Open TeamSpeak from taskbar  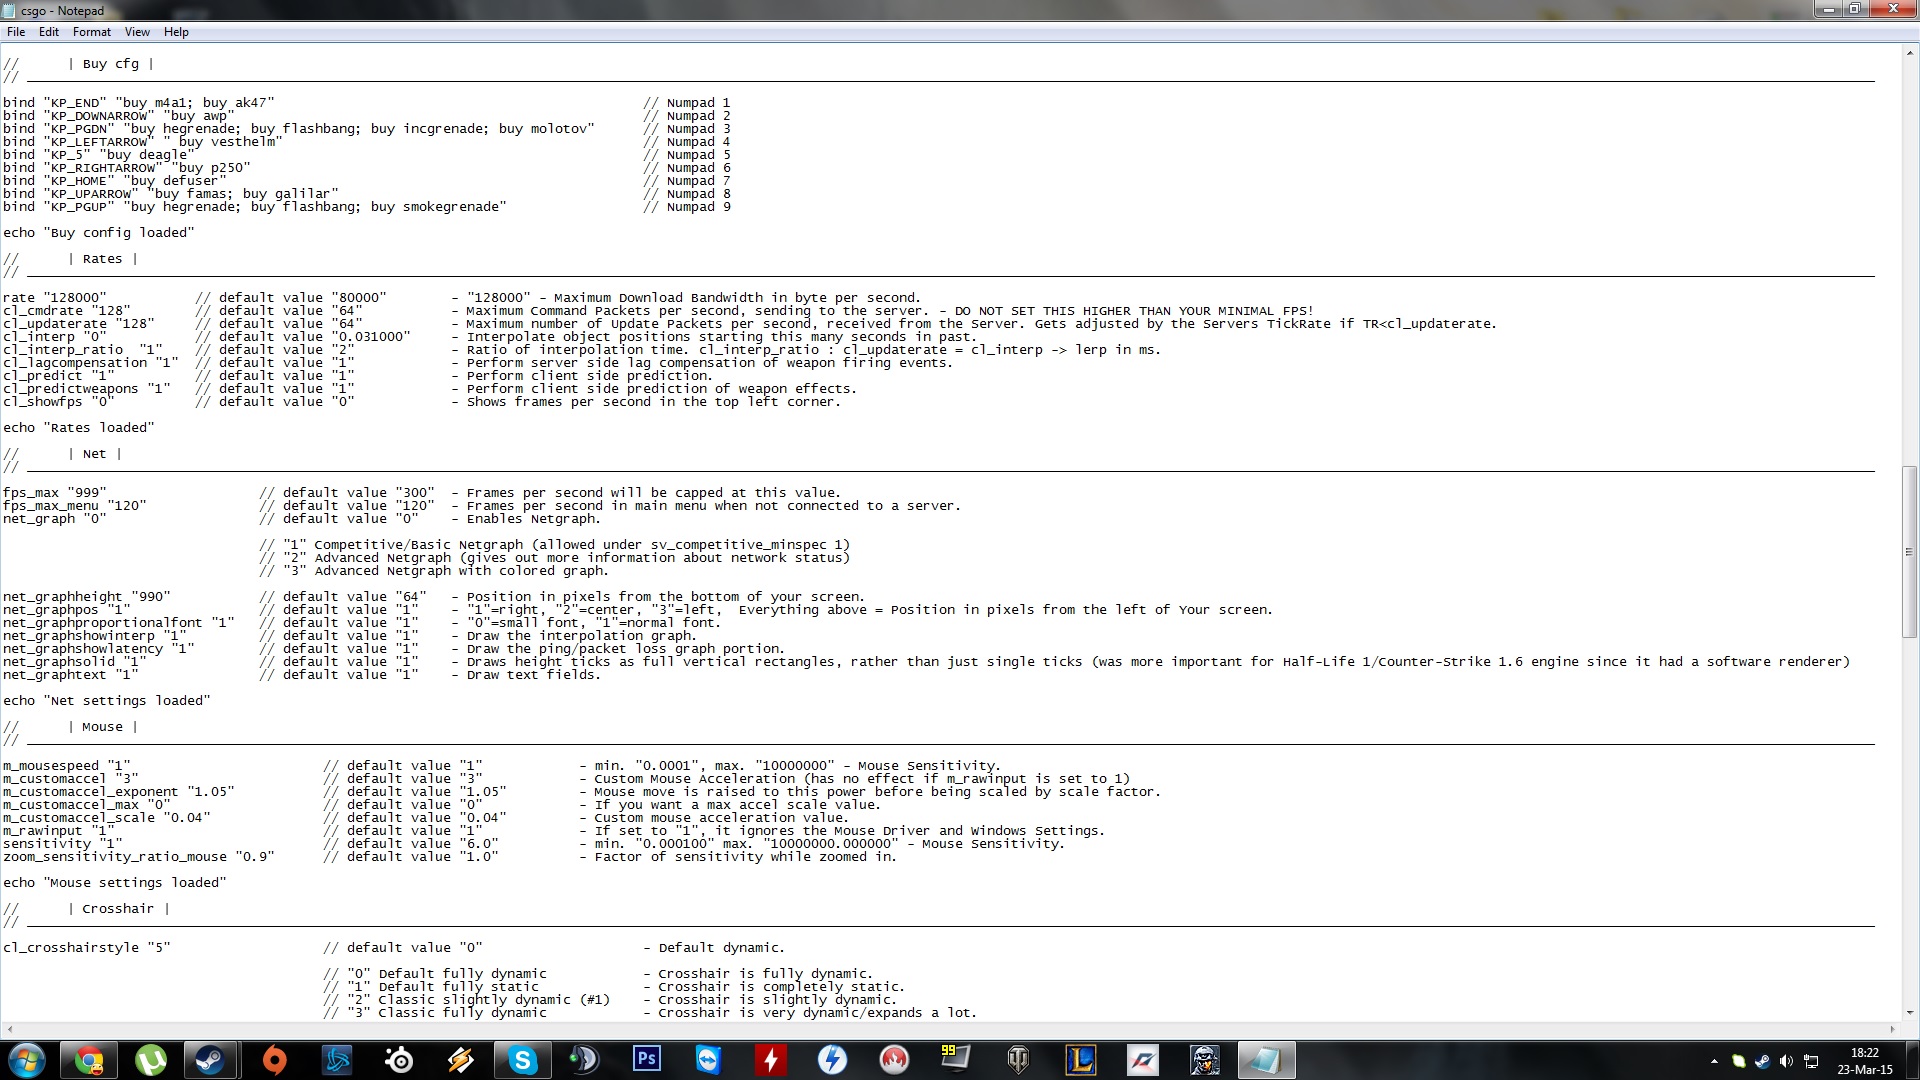coord(583,1059)
